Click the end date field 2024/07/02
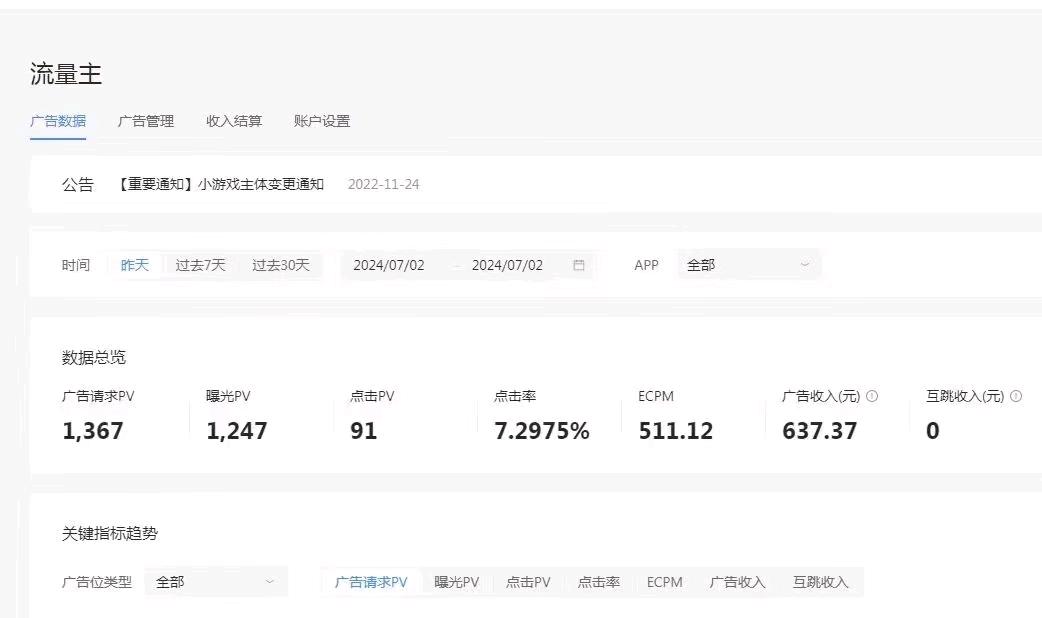 coord(507,265)
